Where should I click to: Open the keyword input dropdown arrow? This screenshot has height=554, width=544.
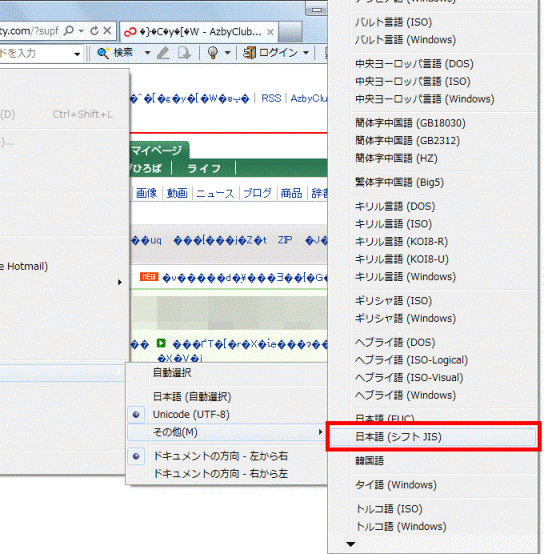77,54
